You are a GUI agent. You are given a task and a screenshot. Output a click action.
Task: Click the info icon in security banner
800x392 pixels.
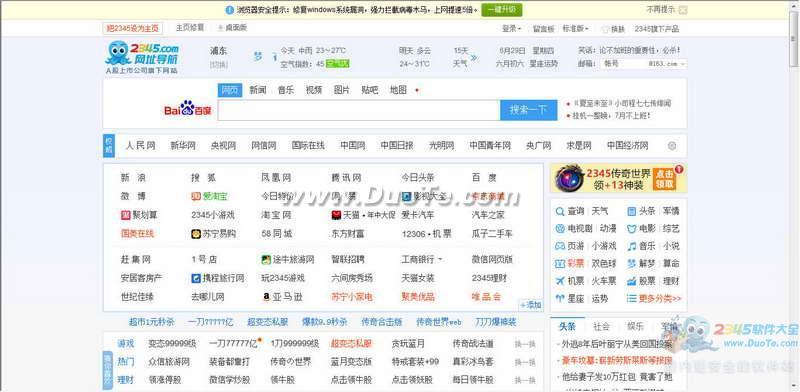[230, 10]
